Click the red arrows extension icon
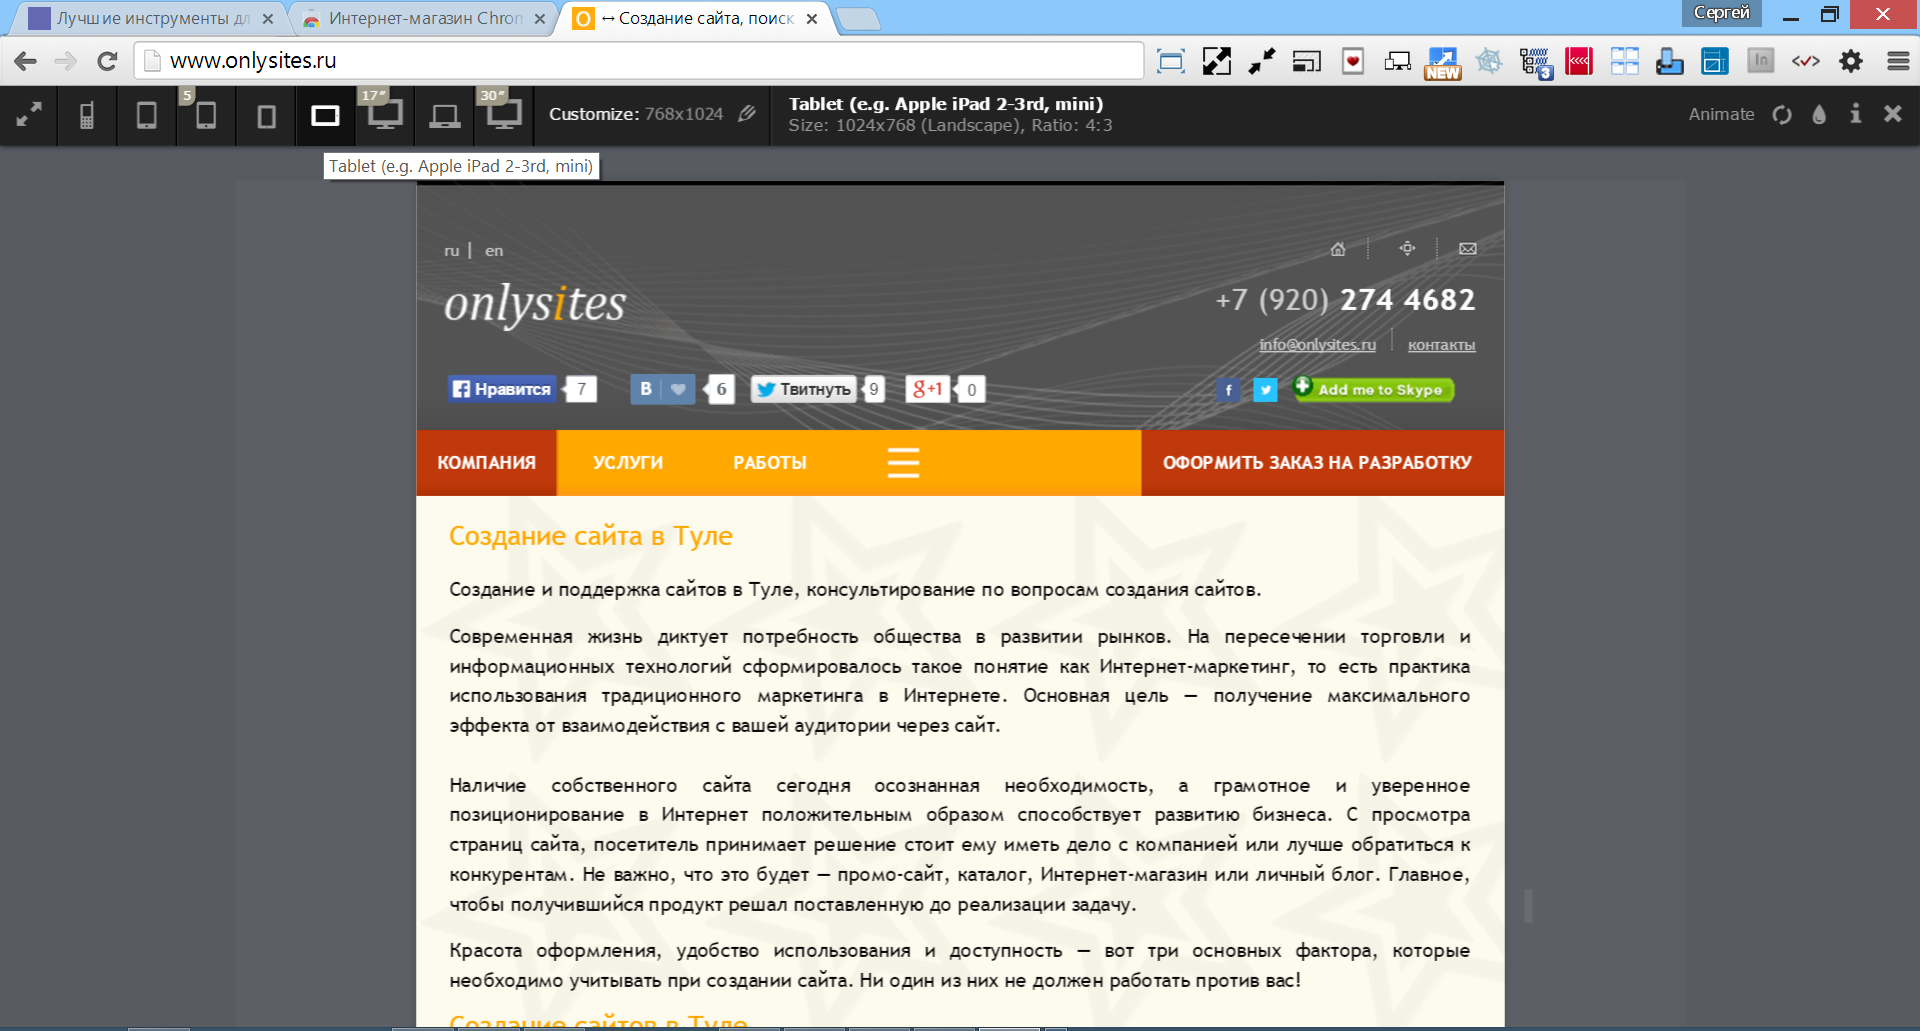The height and width of the screenshot is (1031, 1920). pyautogui.click(x=1579, y=61)
